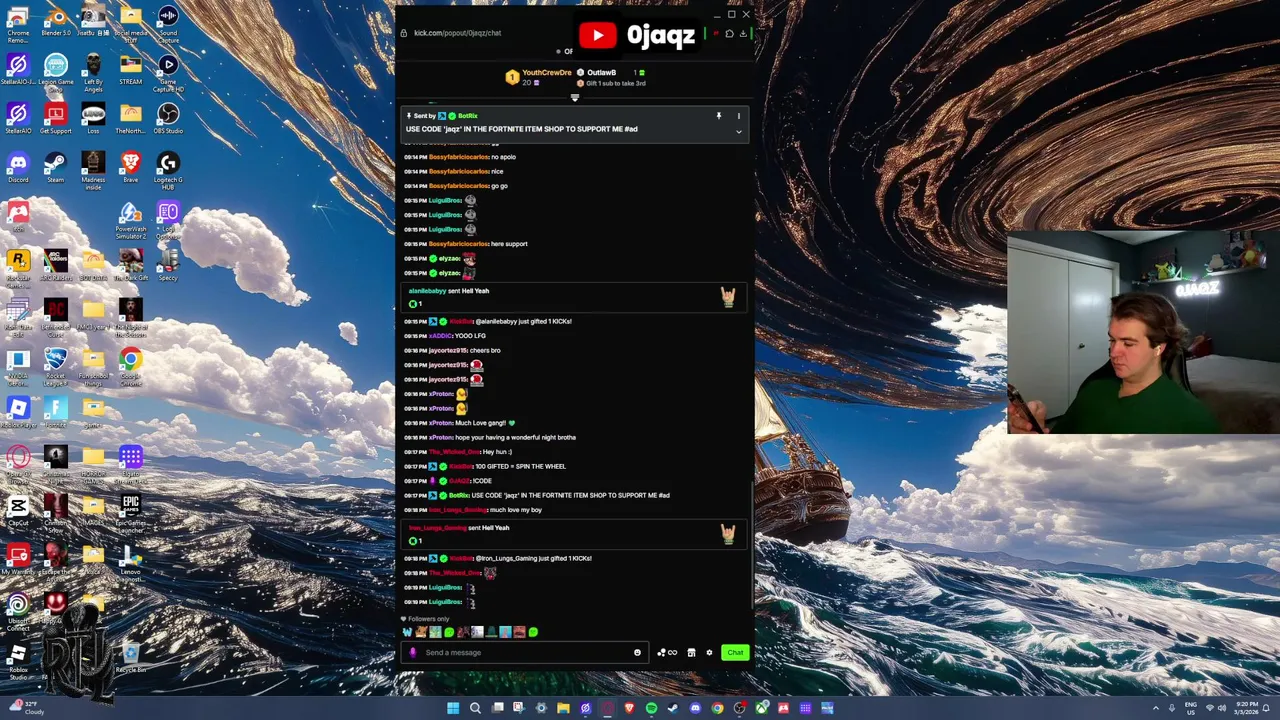The height and width of the screenshot is (720, 1280).
Task: Launch Roblox Player from the desktop
Action: click(x=18, y=412)
